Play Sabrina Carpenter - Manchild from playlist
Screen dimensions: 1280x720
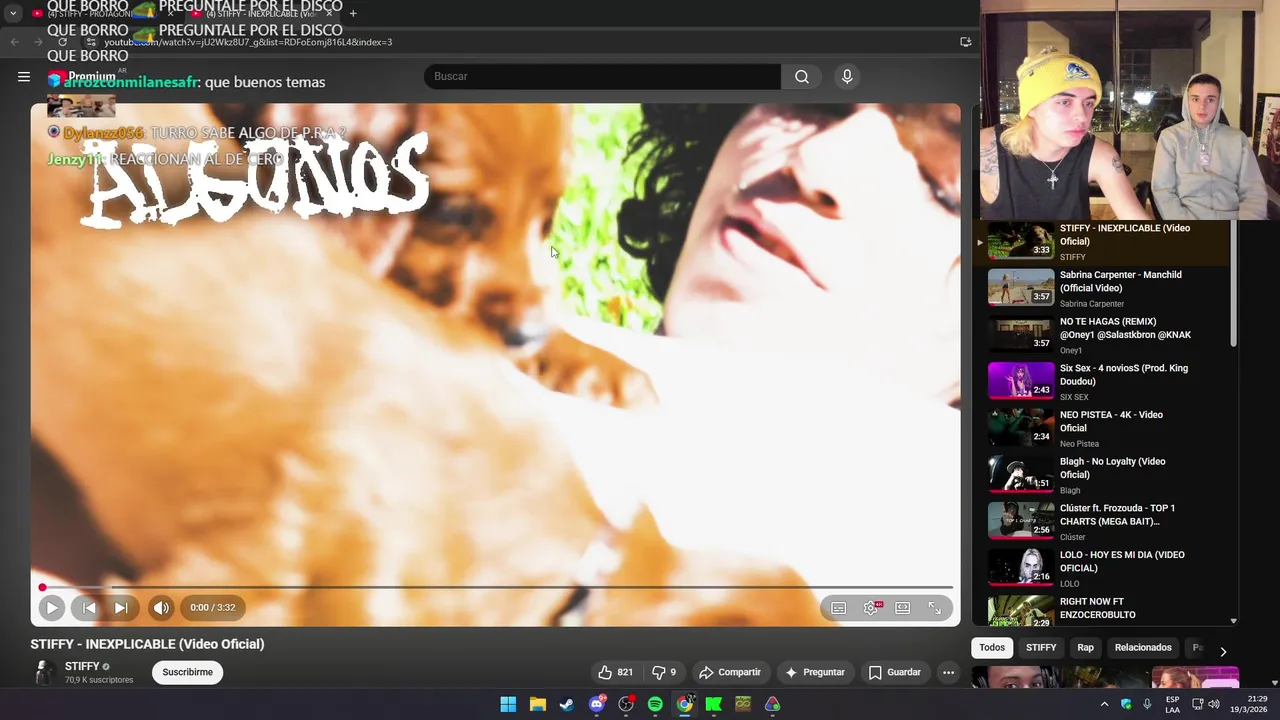(1099, 288)
